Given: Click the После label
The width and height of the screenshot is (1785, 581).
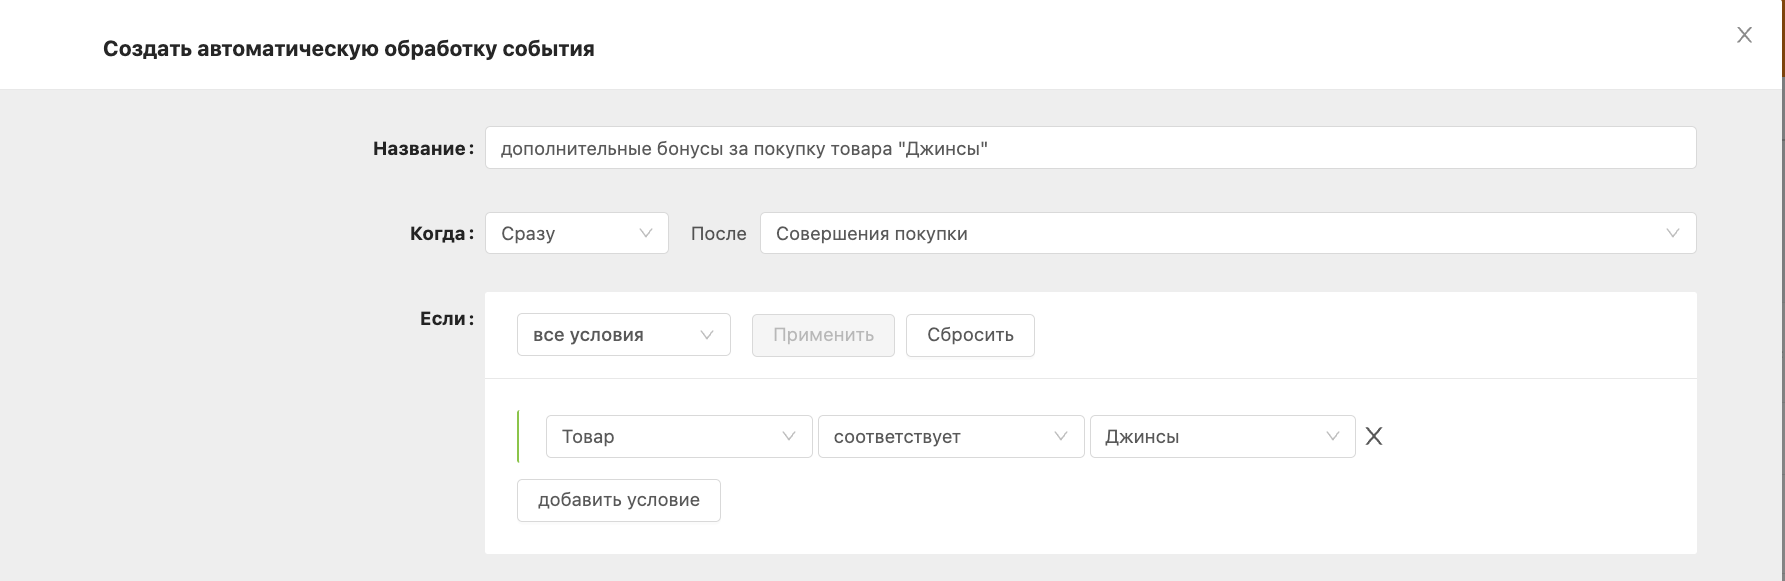Looking at the screenshot, I should (719, 234).
